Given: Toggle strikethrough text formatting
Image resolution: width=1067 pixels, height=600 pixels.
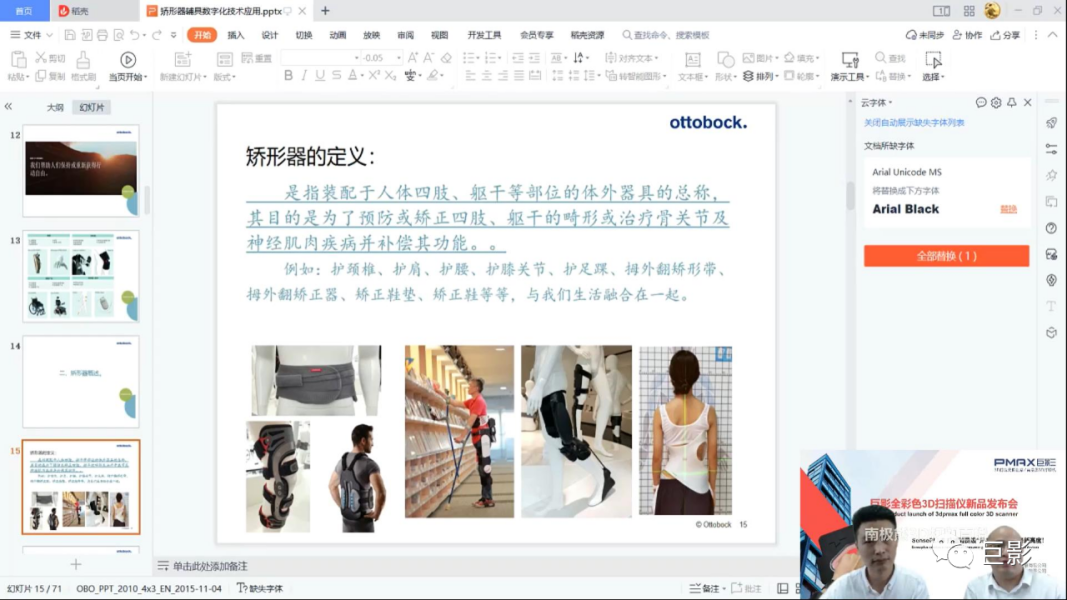Looking at the screenshot, I should (x=336, y=76).
